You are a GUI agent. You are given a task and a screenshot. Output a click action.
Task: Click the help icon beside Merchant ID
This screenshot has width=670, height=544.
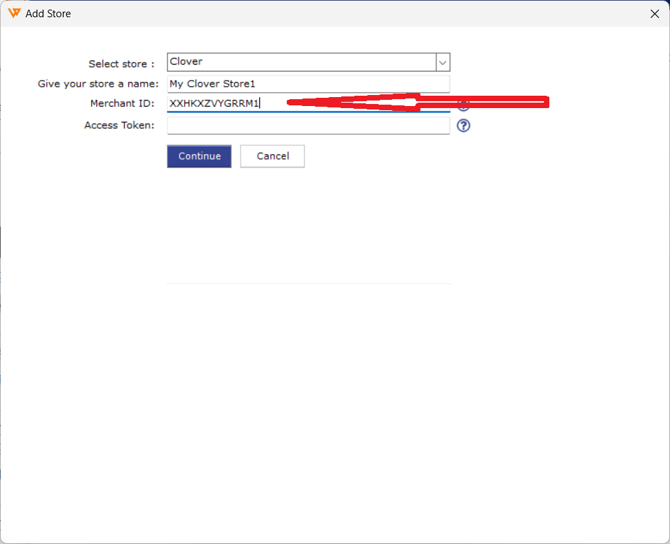463,105
